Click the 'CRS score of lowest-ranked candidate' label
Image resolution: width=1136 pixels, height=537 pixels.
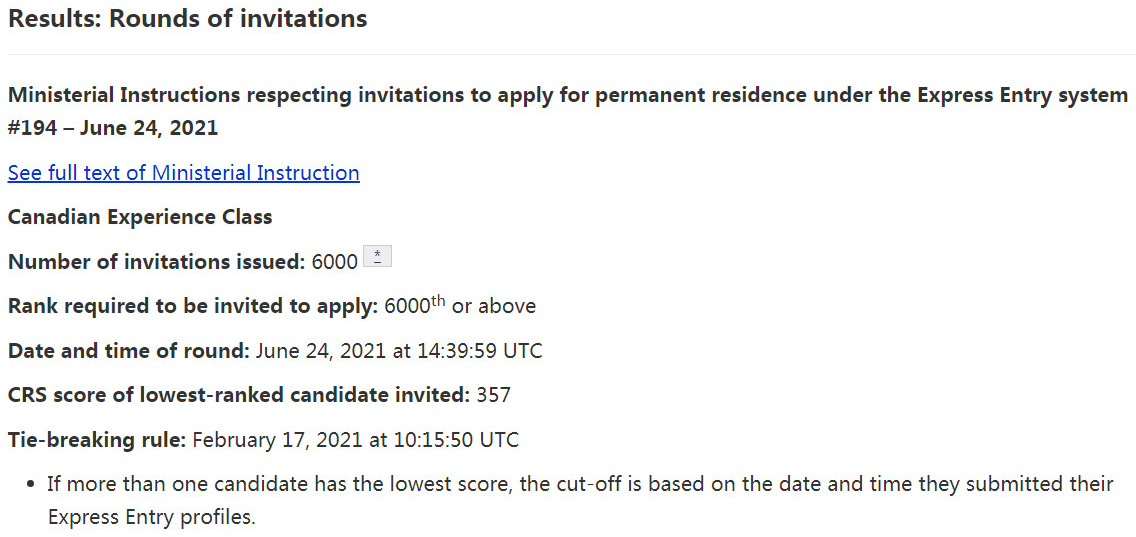pyautogui.click(x=238, y=395)
